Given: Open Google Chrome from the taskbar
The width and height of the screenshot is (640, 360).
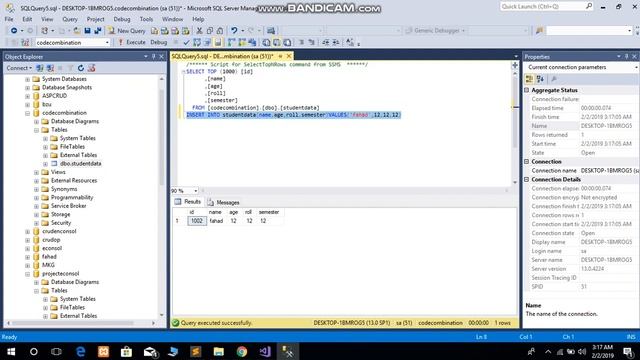Looking at the screenshot, I should click(x=242, y=351).
